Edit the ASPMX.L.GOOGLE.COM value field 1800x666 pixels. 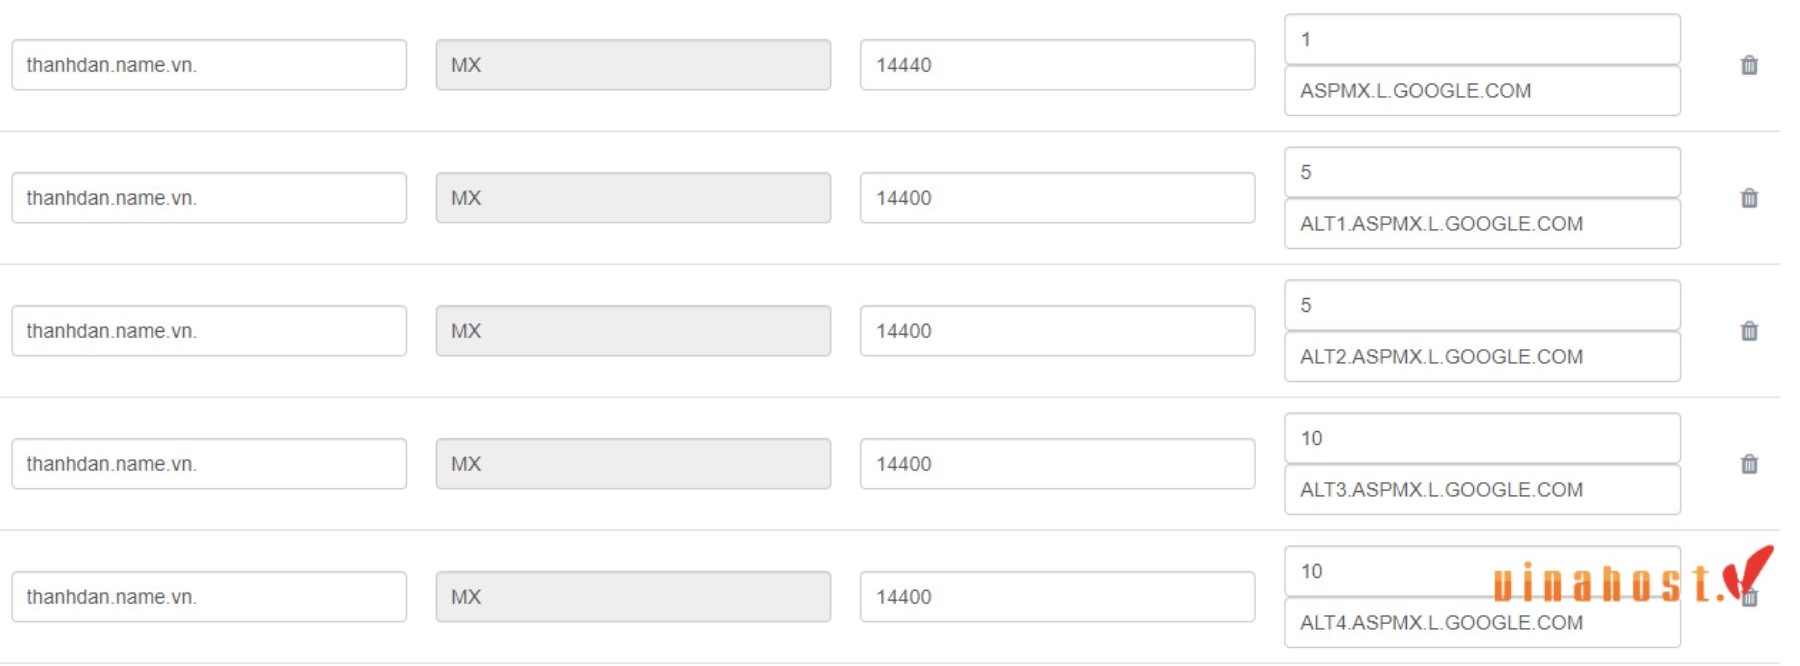[x=1482, y=91]
